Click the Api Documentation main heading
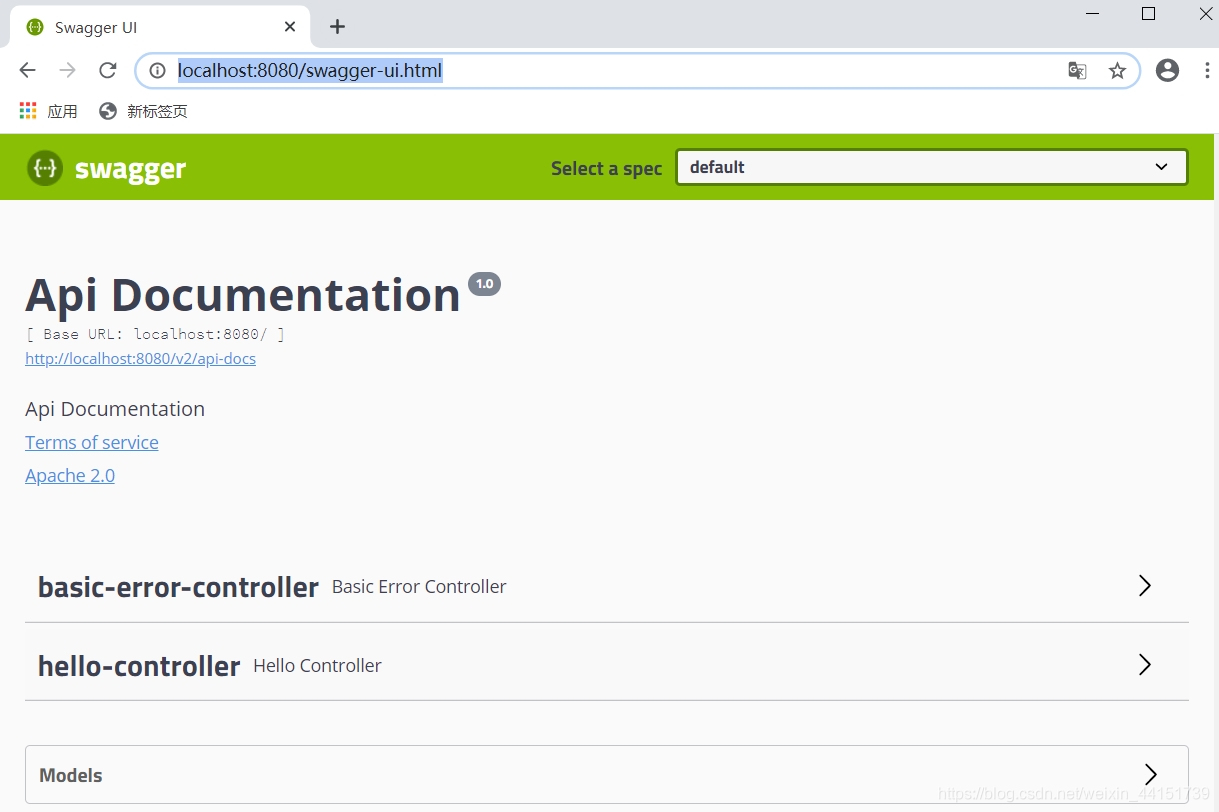1219x812 pixels. tap(243, 294)
